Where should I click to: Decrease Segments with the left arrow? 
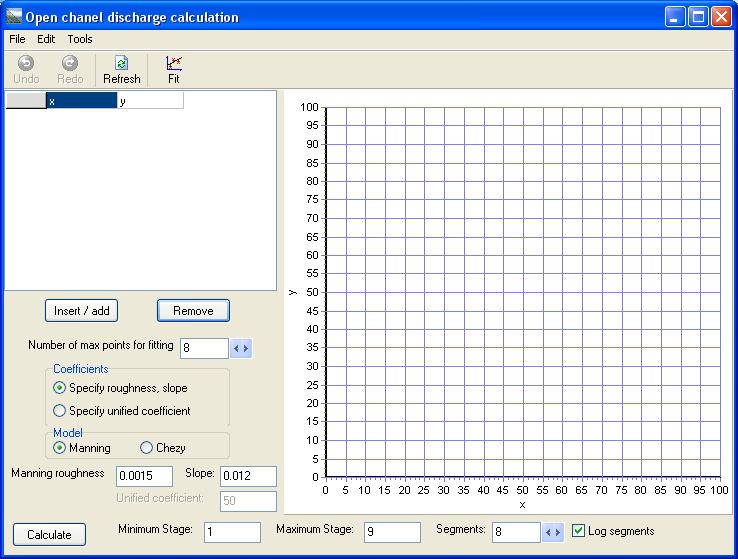(548, 533)
